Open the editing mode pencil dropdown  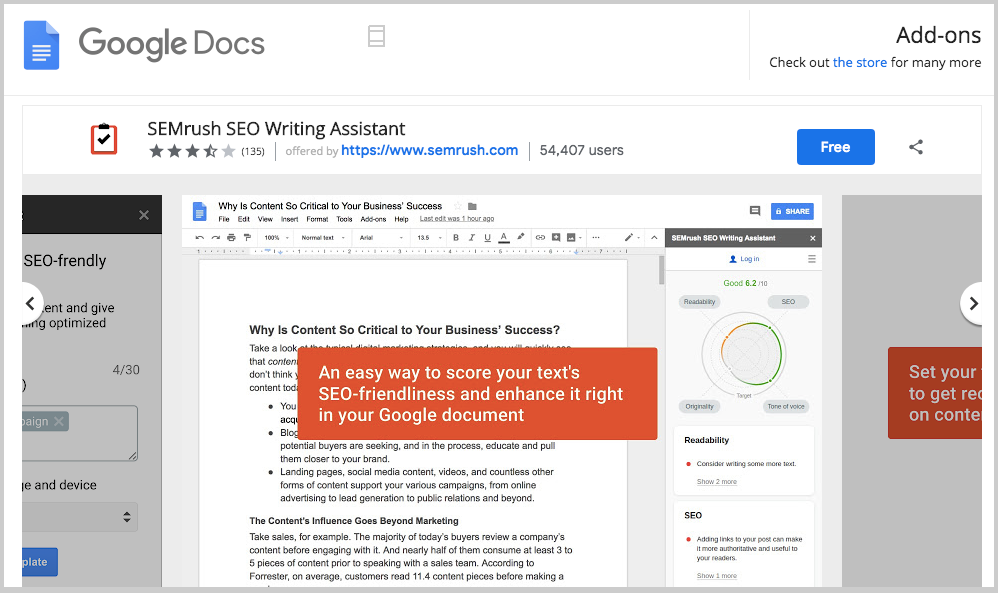(630, 237)
